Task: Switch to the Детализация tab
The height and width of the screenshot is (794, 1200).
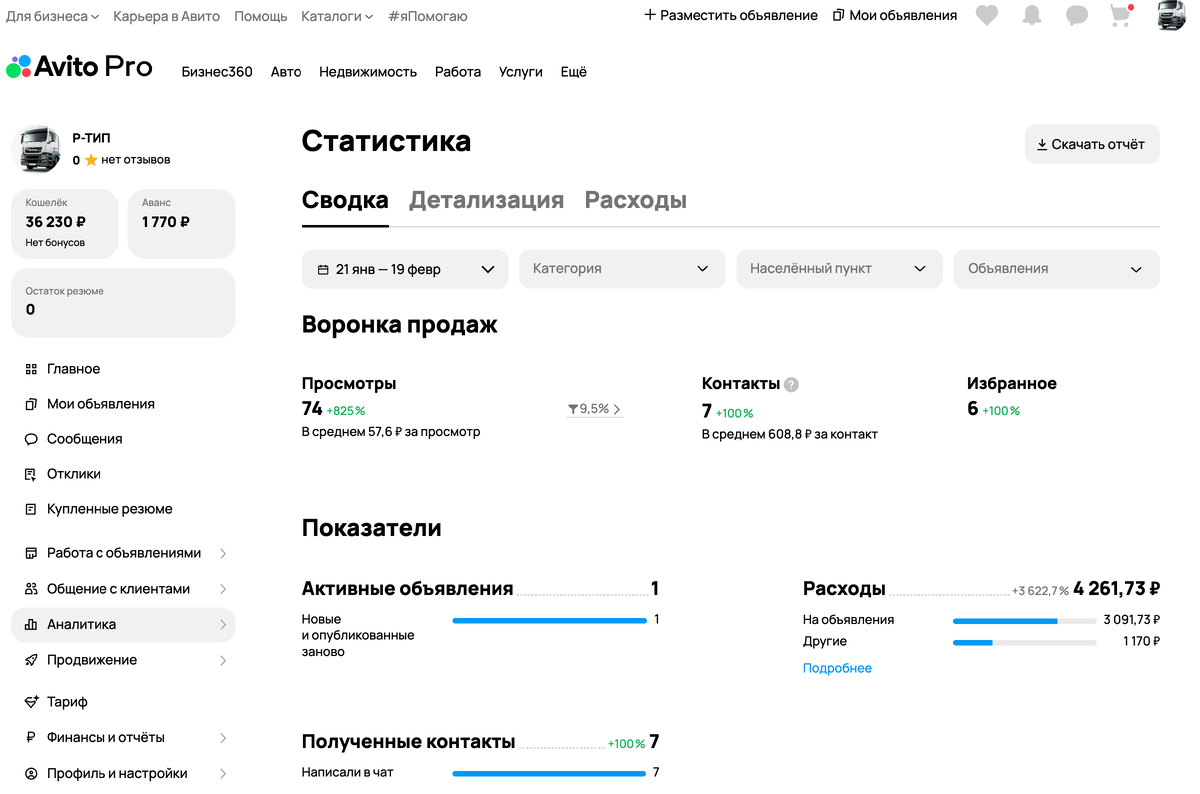Action: [x=486, y=200]
